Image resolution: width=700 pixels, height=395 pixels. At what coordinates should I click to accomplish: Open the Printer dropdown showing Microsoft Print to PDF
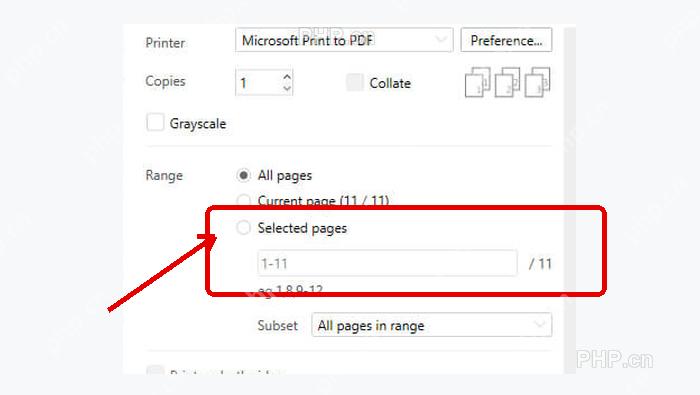tap(344, 40)
